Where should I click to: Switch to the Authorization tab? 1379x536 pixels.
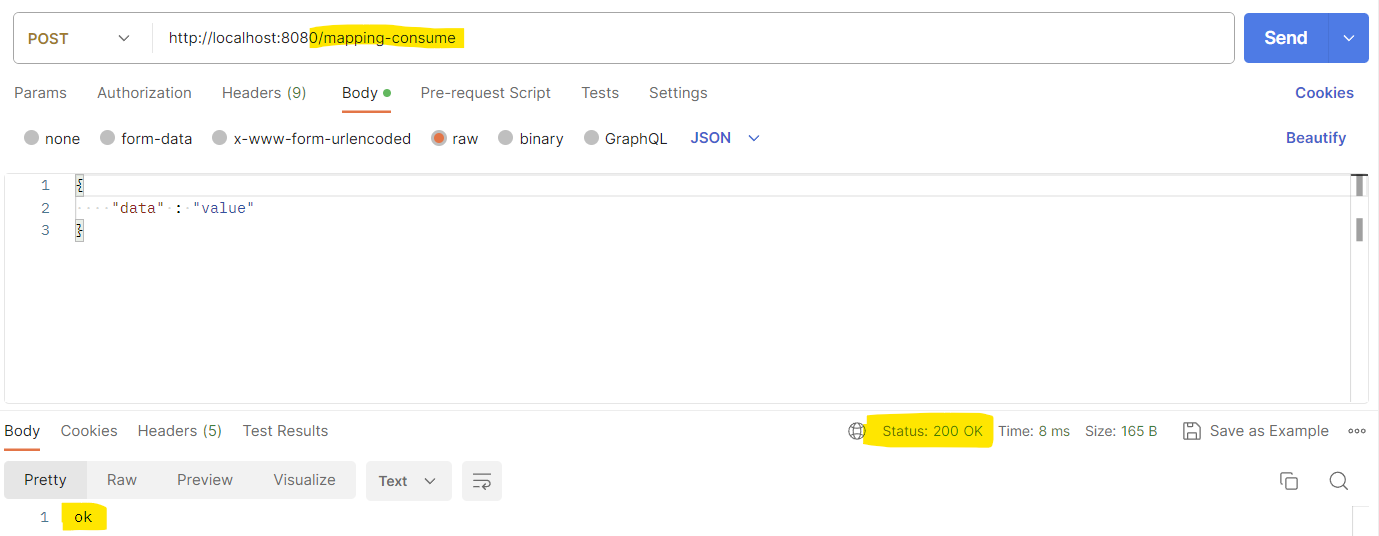[x=144, y=93]
